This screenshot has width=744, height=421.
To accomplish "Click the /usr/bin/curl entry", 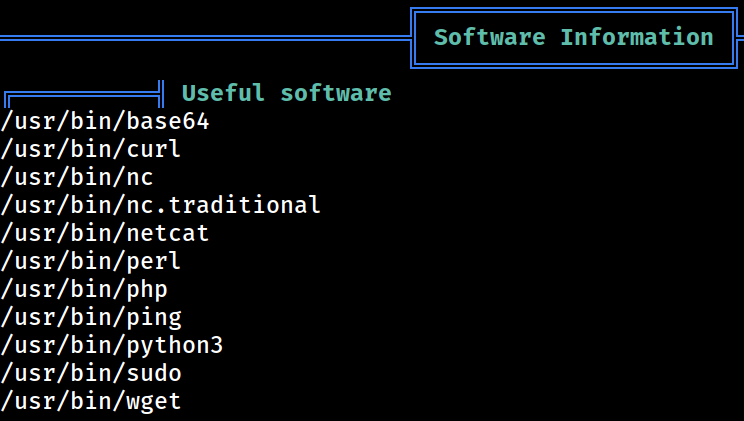I will point(91,150).
